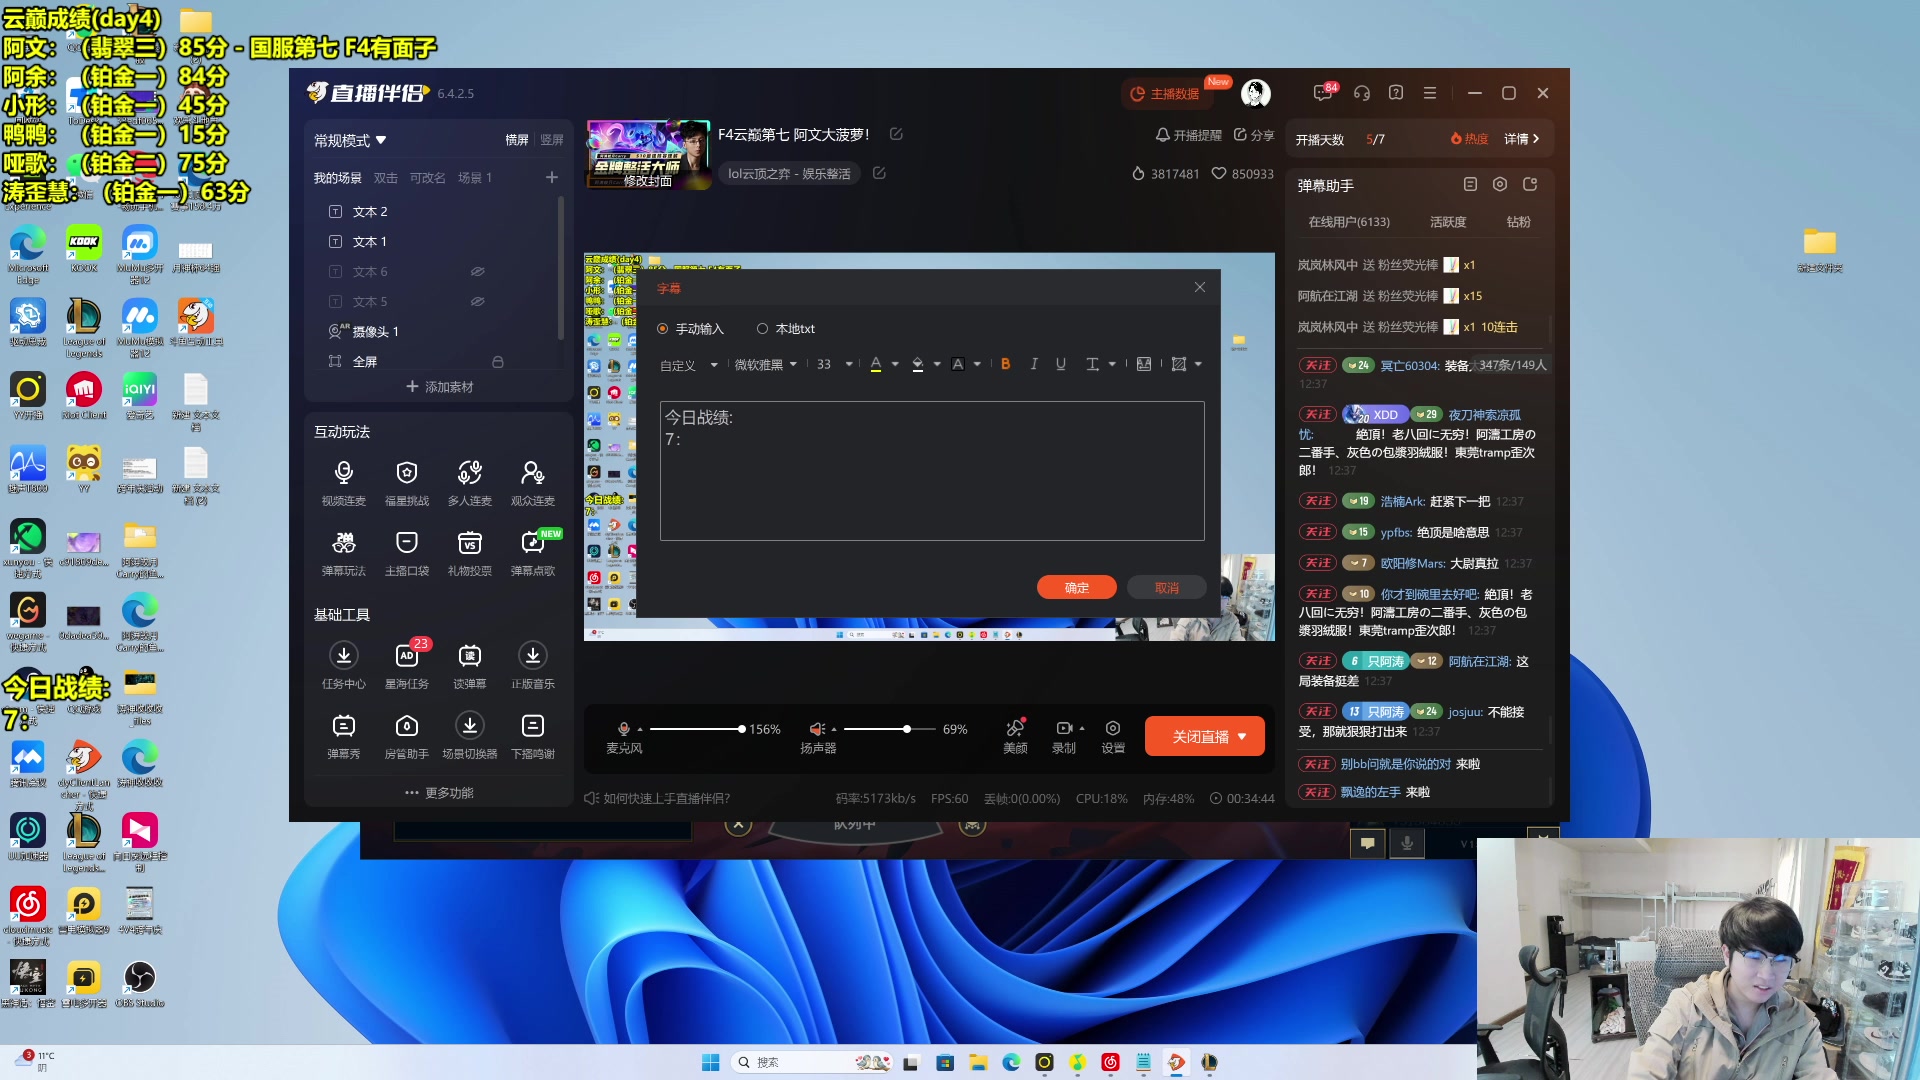The height and width of the screenshot is (1080, 1920).
Task: Click font color A swatch
Action: click(x=876, y=365)
